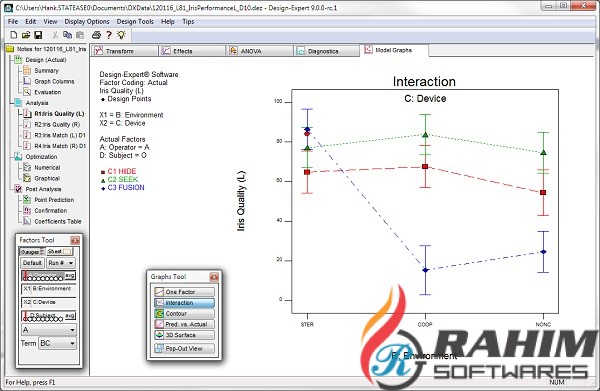Save the design with the floppy disk icon
The width and height of the screenshot is (600, 391).
38,35
